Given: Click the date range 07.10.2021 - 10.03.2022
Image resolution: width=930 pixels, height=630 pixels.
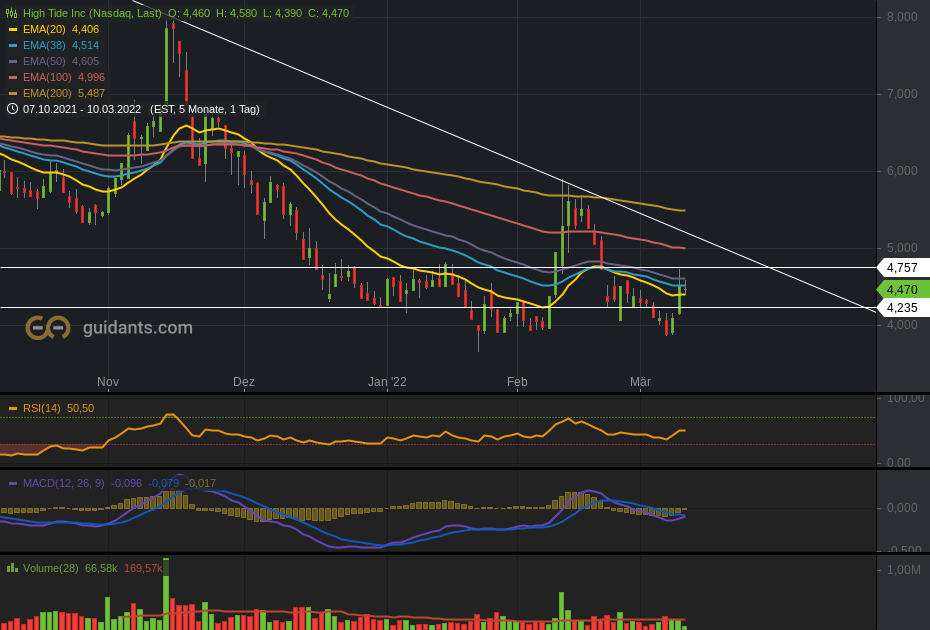Looking at the screenshot, I should 80,110.
